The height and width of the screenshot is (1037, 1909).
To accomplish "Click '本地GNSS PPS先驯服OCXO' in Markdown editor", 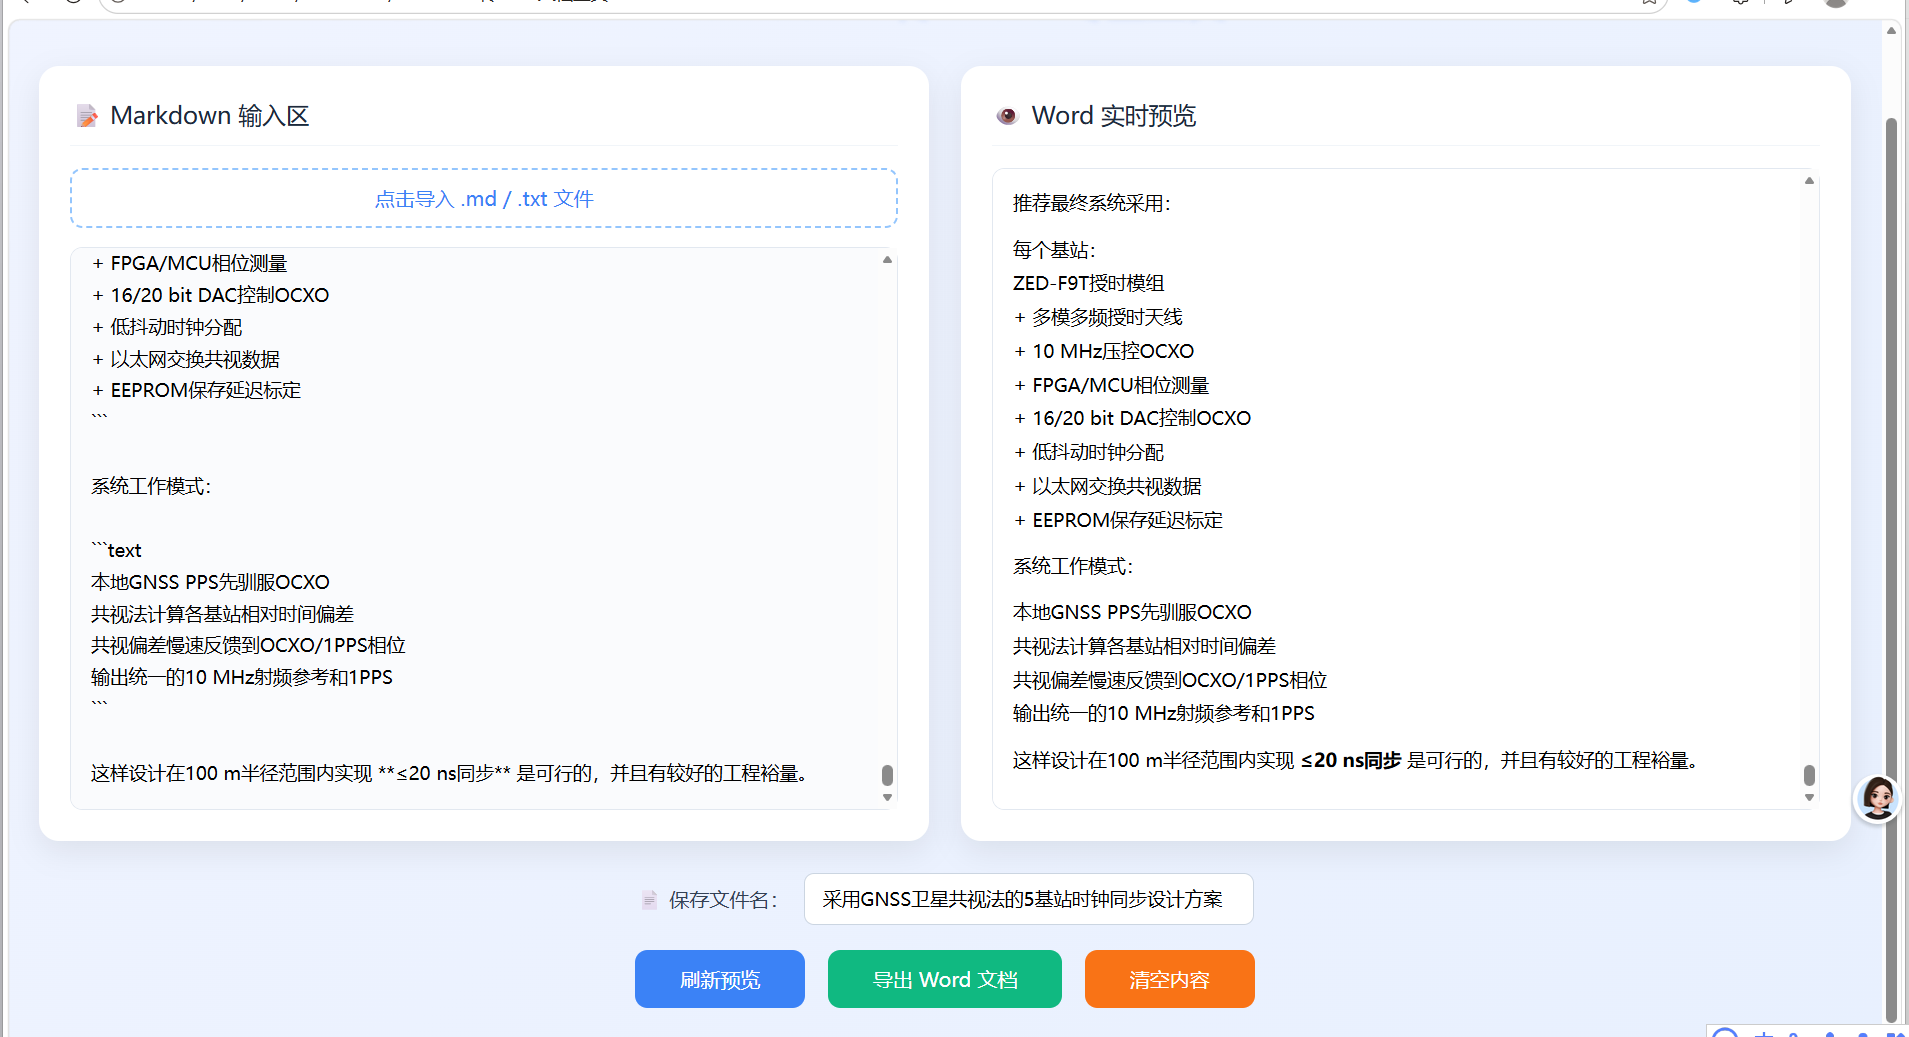I will pos(210,582).
